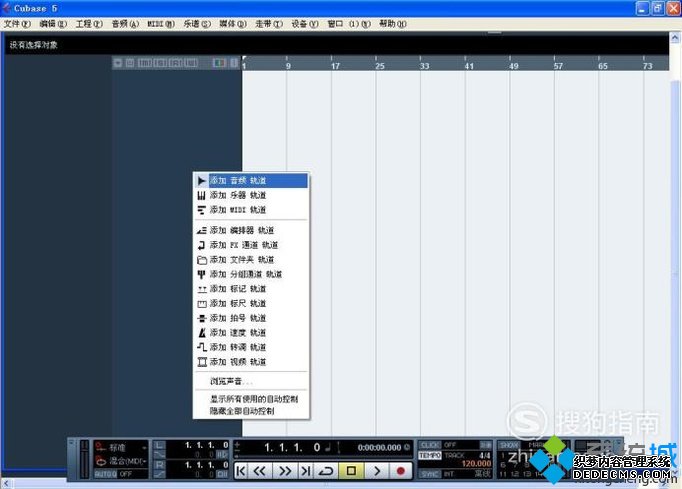Viewport: 682px width, 489px height.
Task: Go to previous marker/project start button
Action: [x=241, y=471]
